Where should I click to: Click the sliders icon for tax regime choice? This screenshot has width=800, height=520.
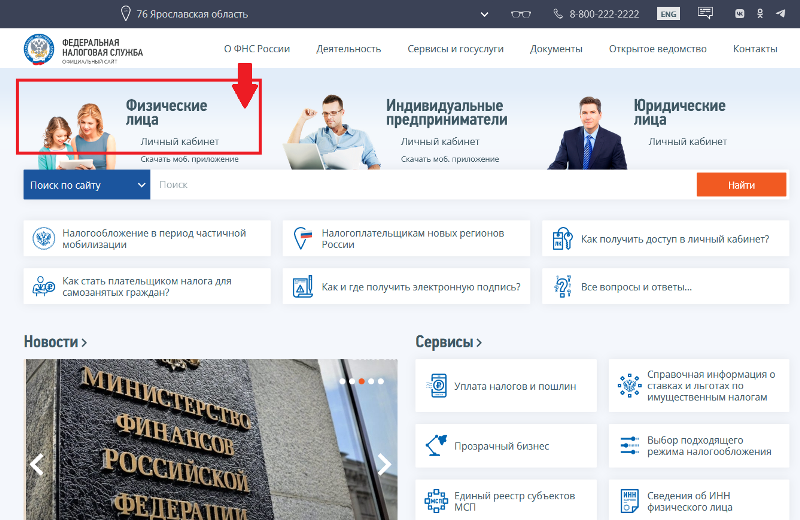pyautogui.click(x=630, y=445)
